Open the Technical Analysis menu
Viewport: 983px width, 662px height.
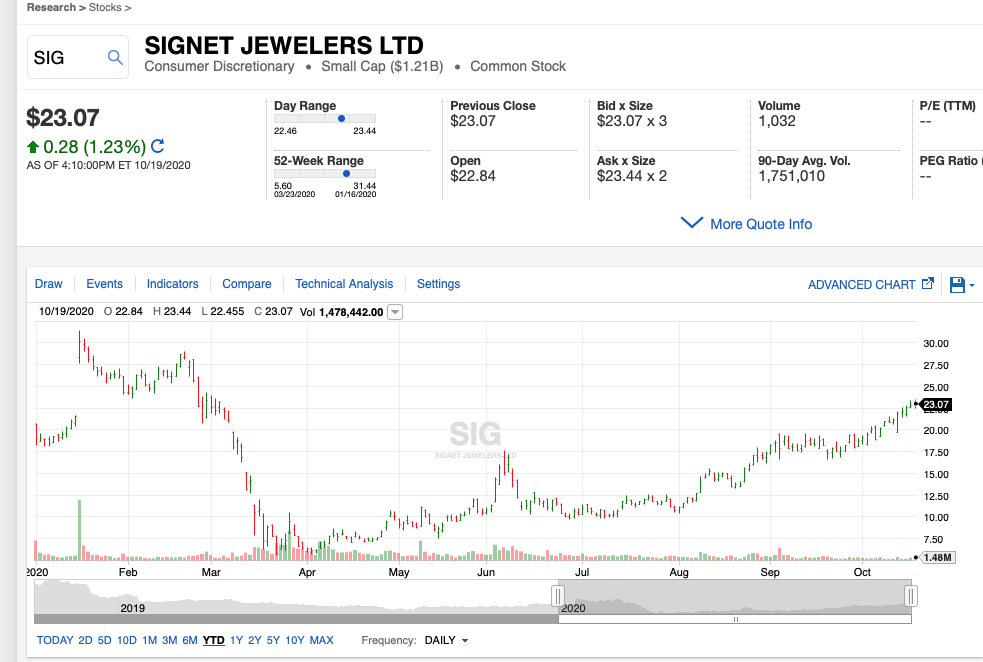[x=344, y=283]
